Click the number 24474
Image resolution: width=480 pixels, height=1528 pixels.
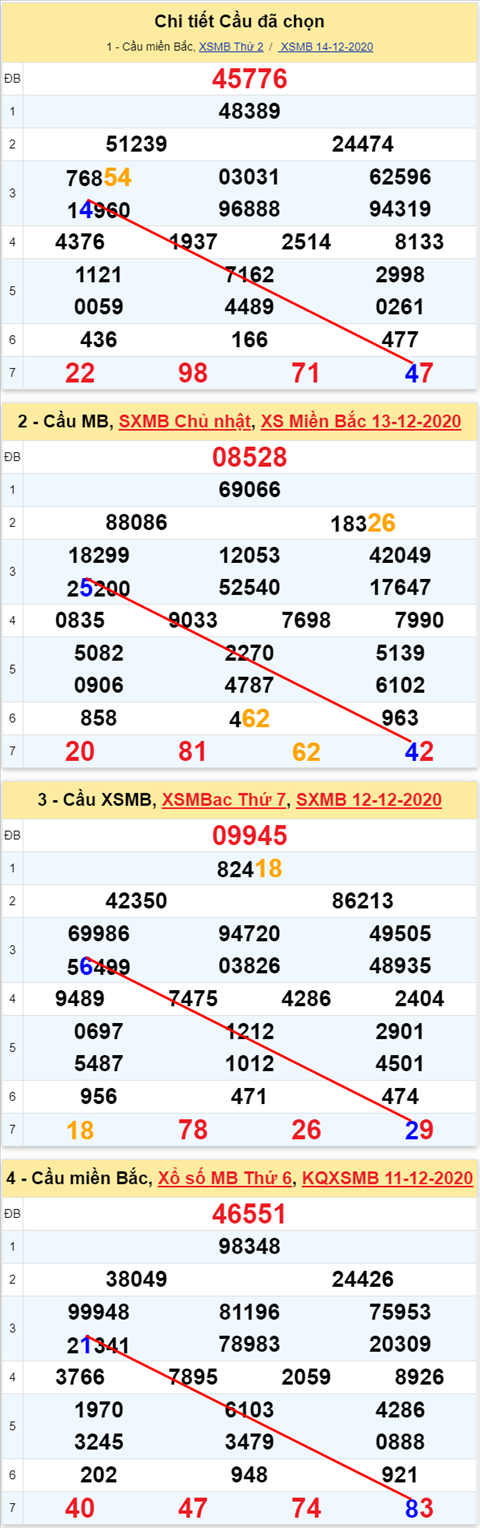[x=362, y=144]
